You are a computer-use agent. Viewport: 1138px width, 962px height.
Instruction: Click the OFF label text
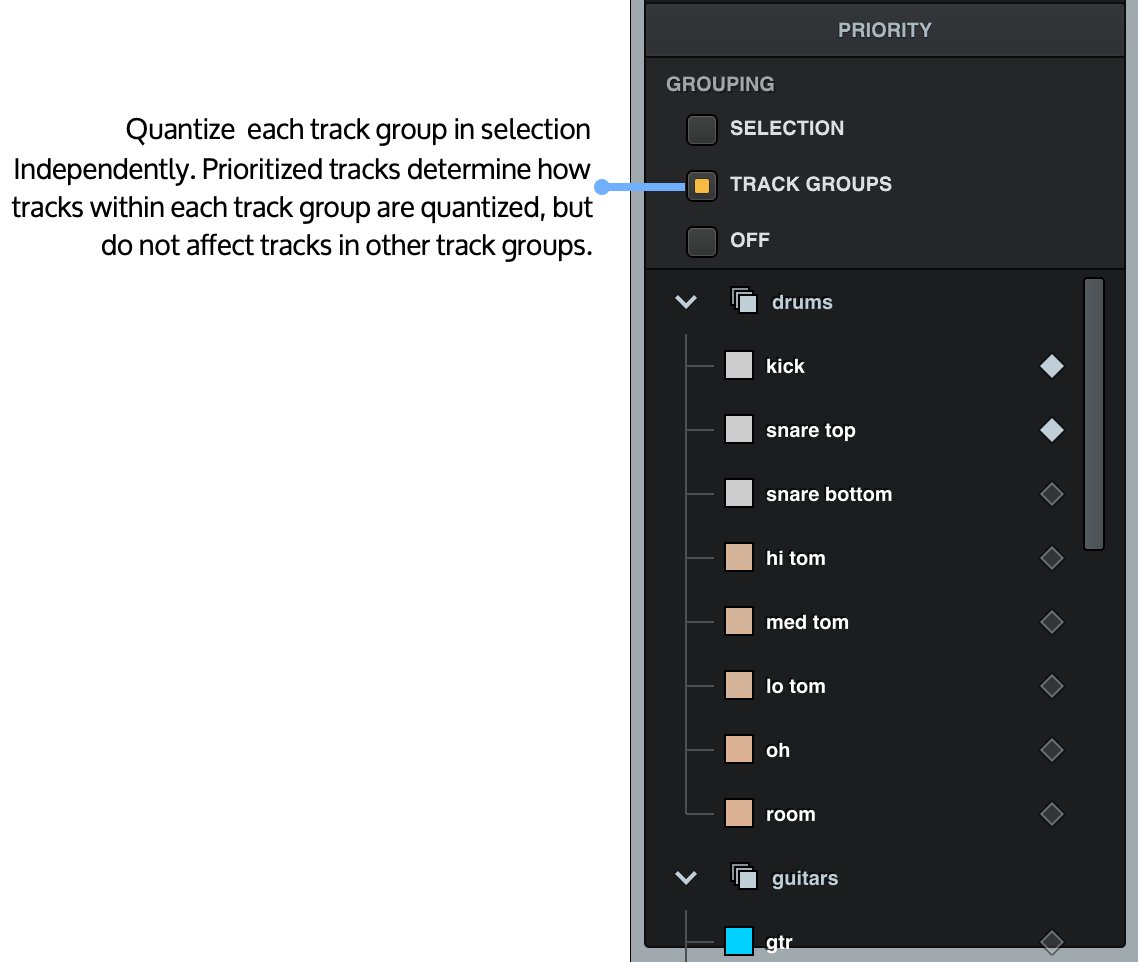[x=750, y=240]
